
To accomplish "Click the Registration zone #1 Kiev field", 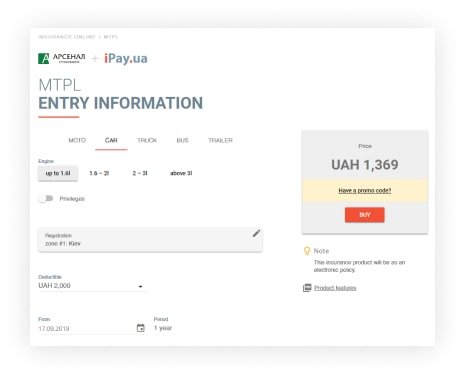I will click(x=150, y=240).
